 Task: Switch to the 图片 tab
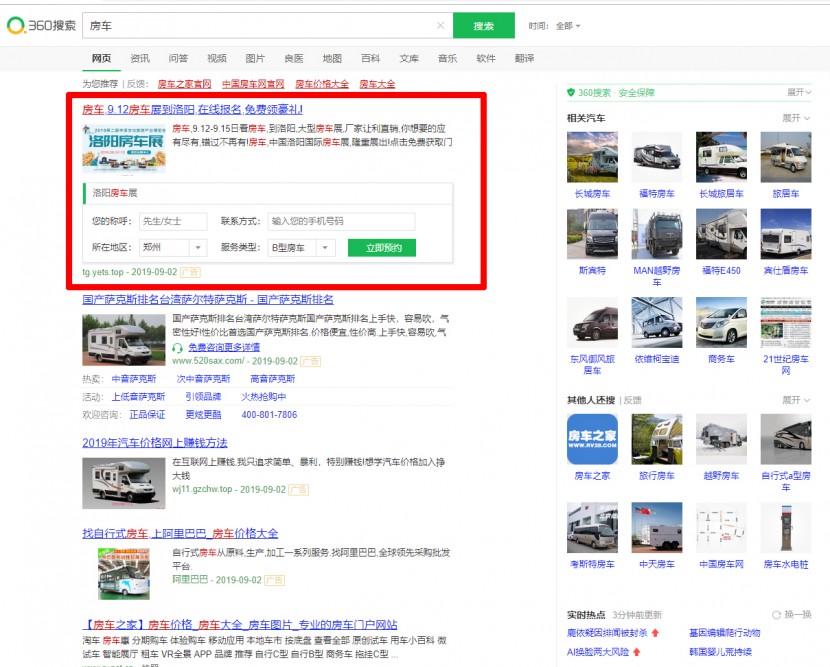click(255, 58)
